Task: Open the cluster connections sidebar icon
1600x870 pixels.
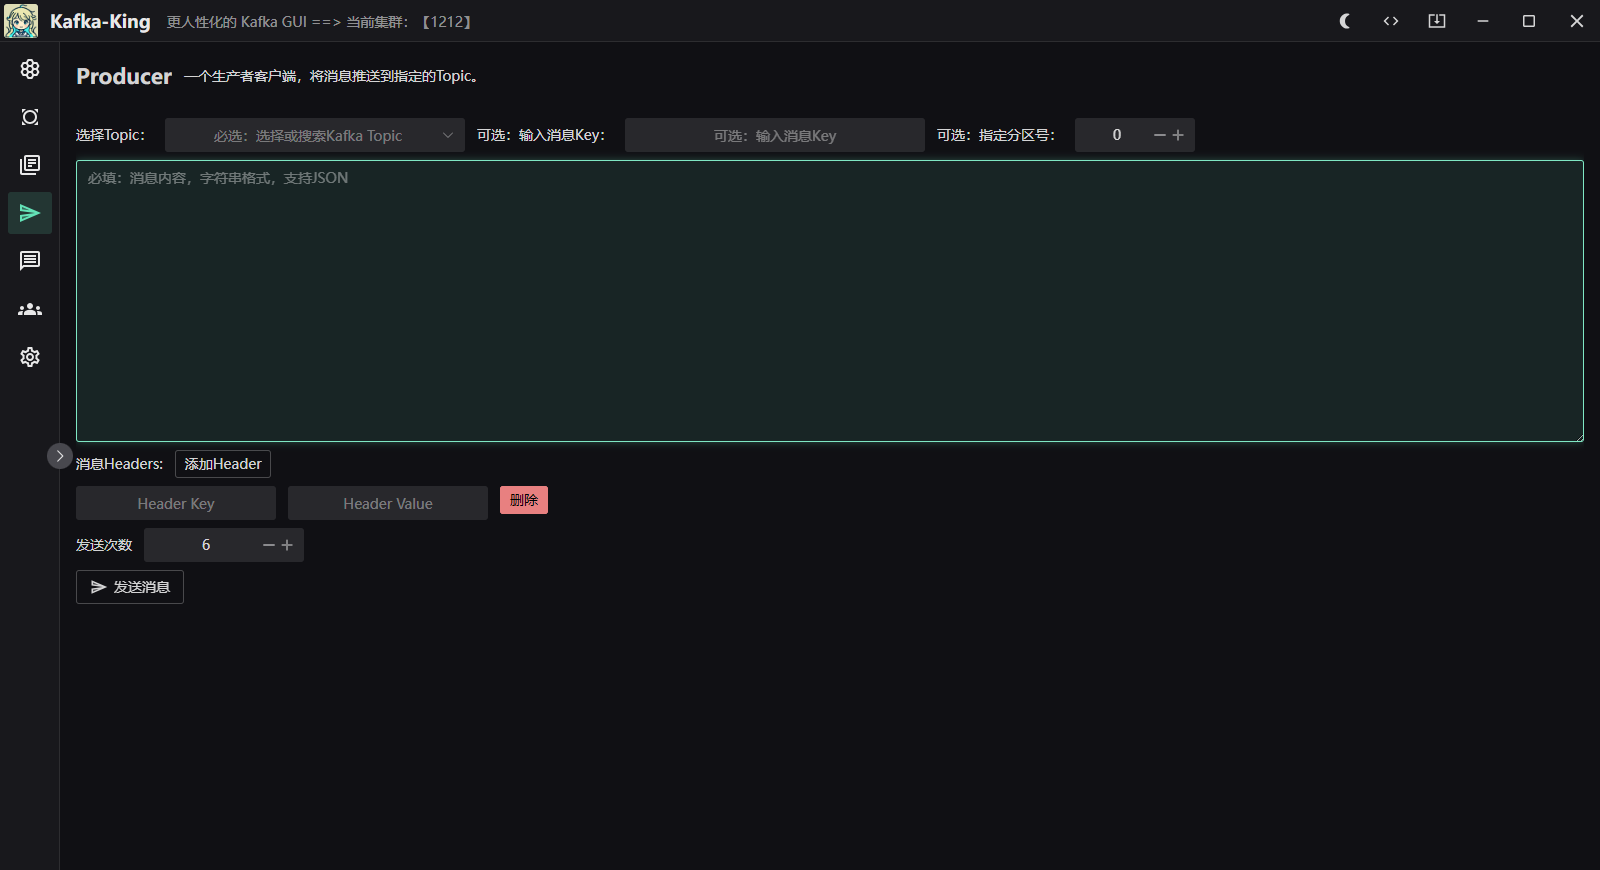Action: point(30,69)
